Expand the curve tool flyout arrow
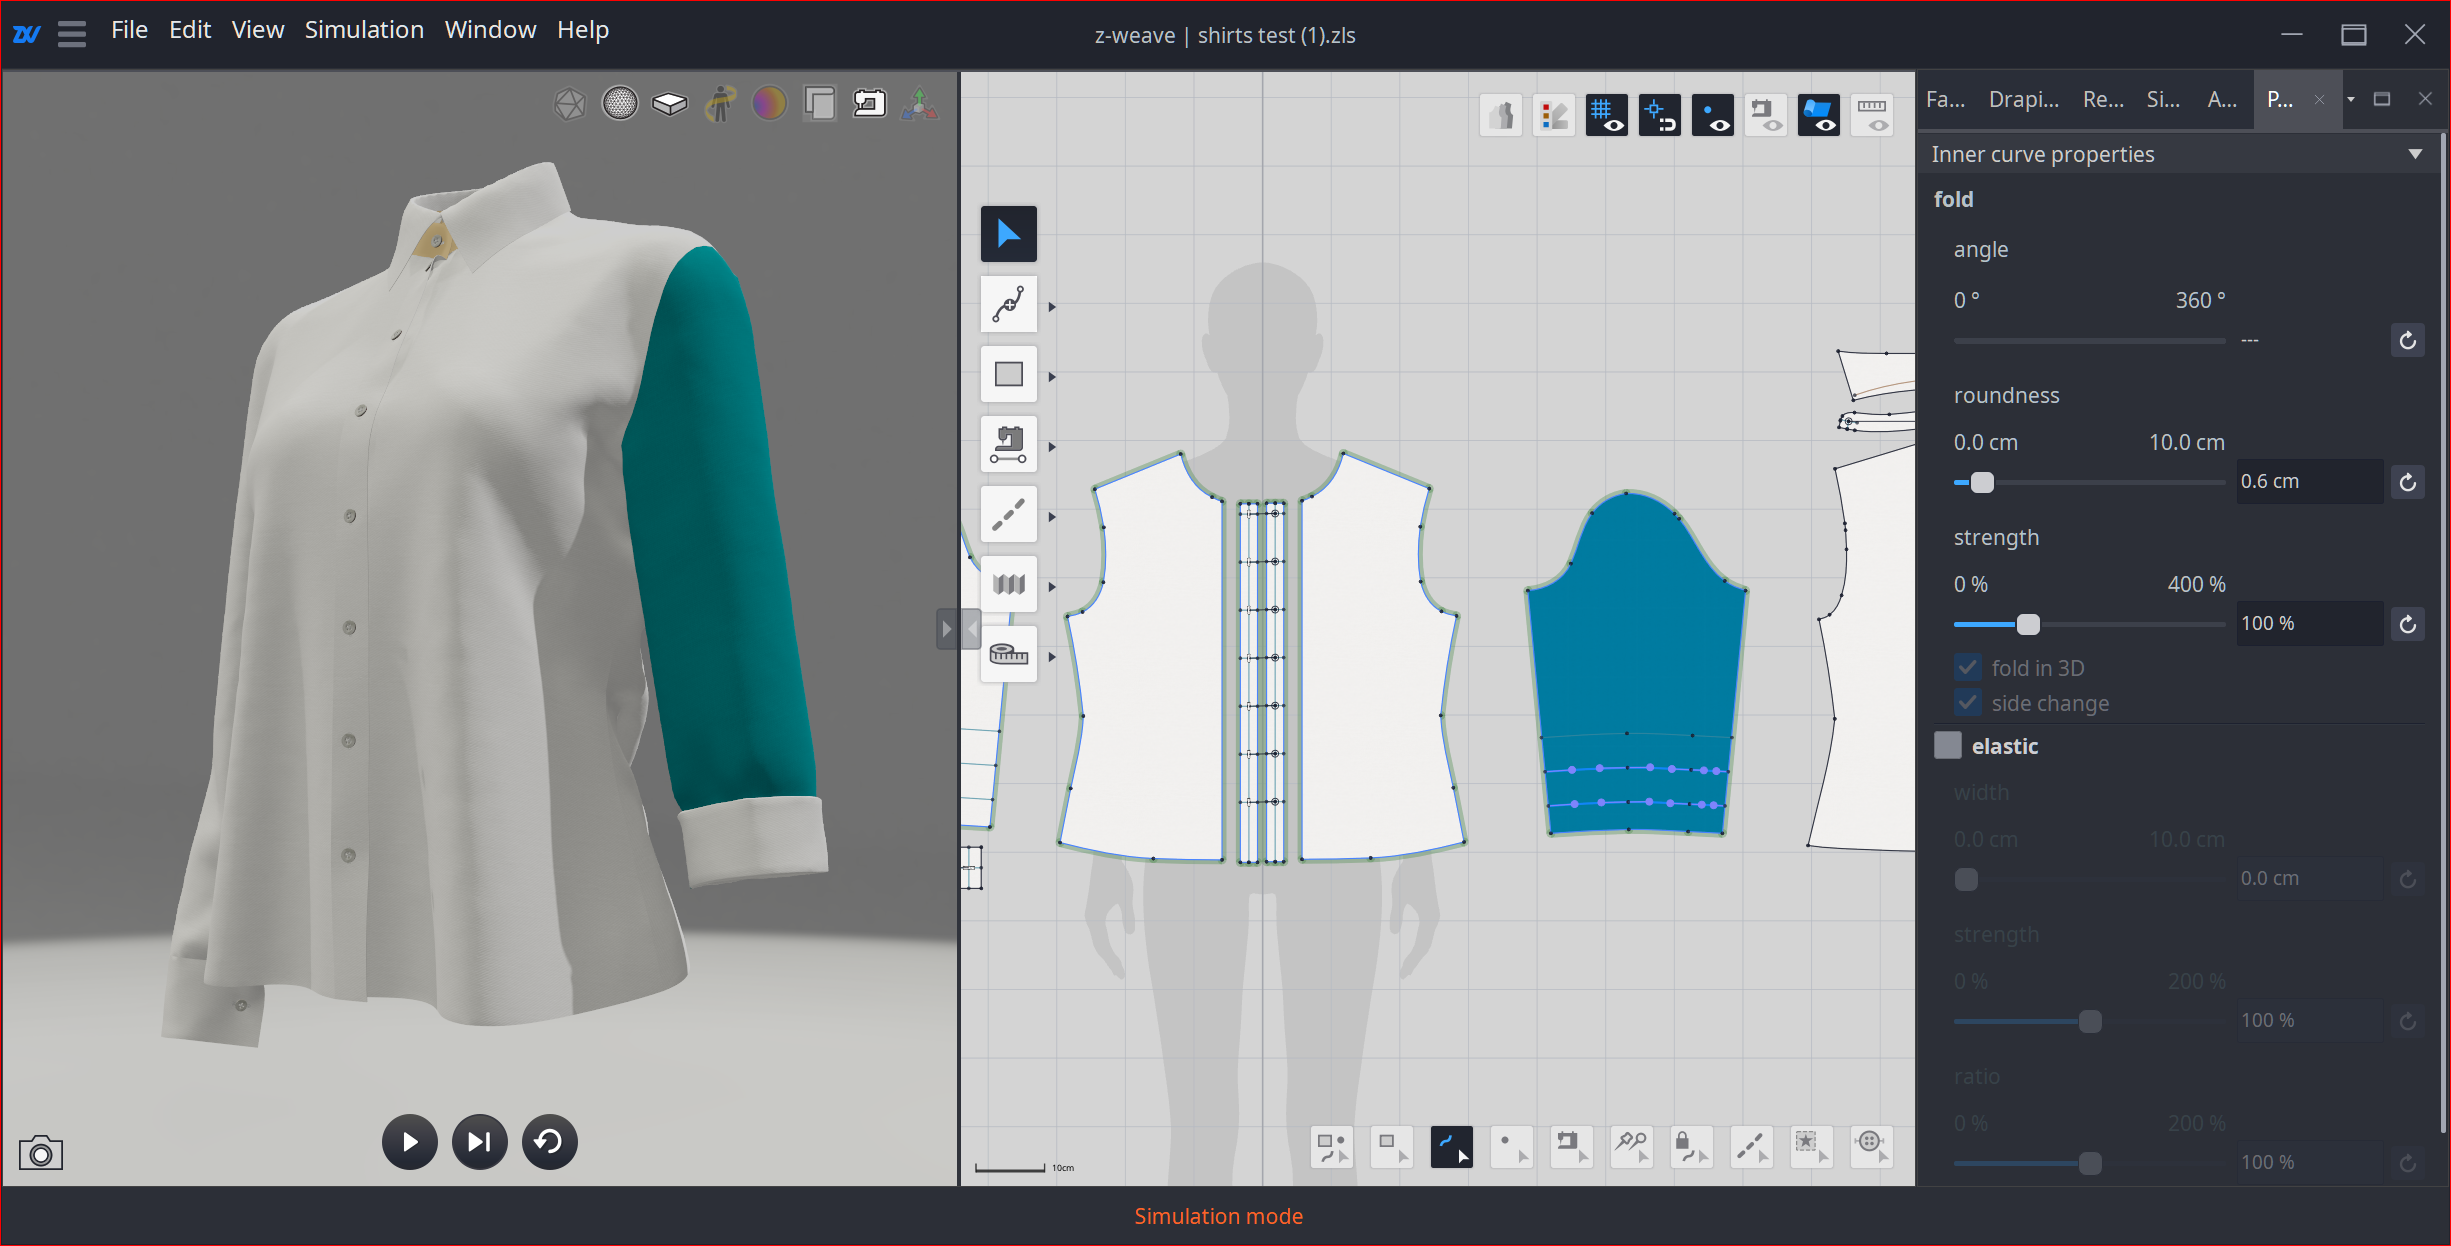2451x1246 pixels. (1052, 307)
